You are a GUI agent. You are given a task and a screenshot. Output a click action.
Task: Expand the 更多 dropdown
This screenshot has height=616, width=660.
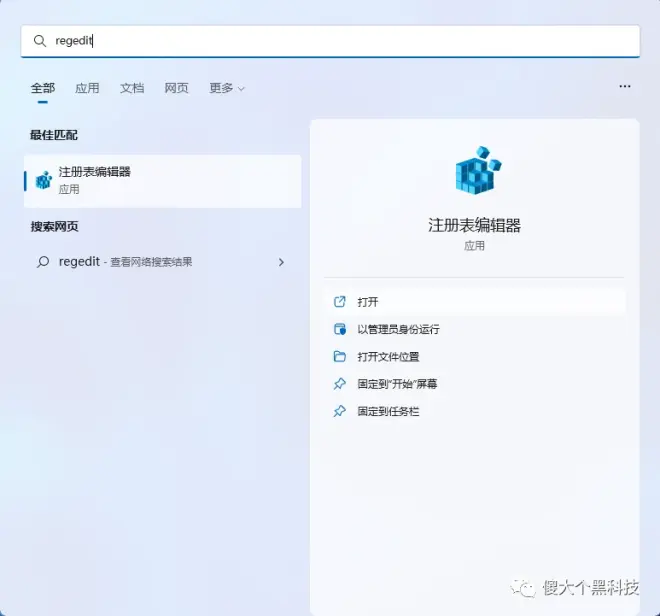click(227, 88)
